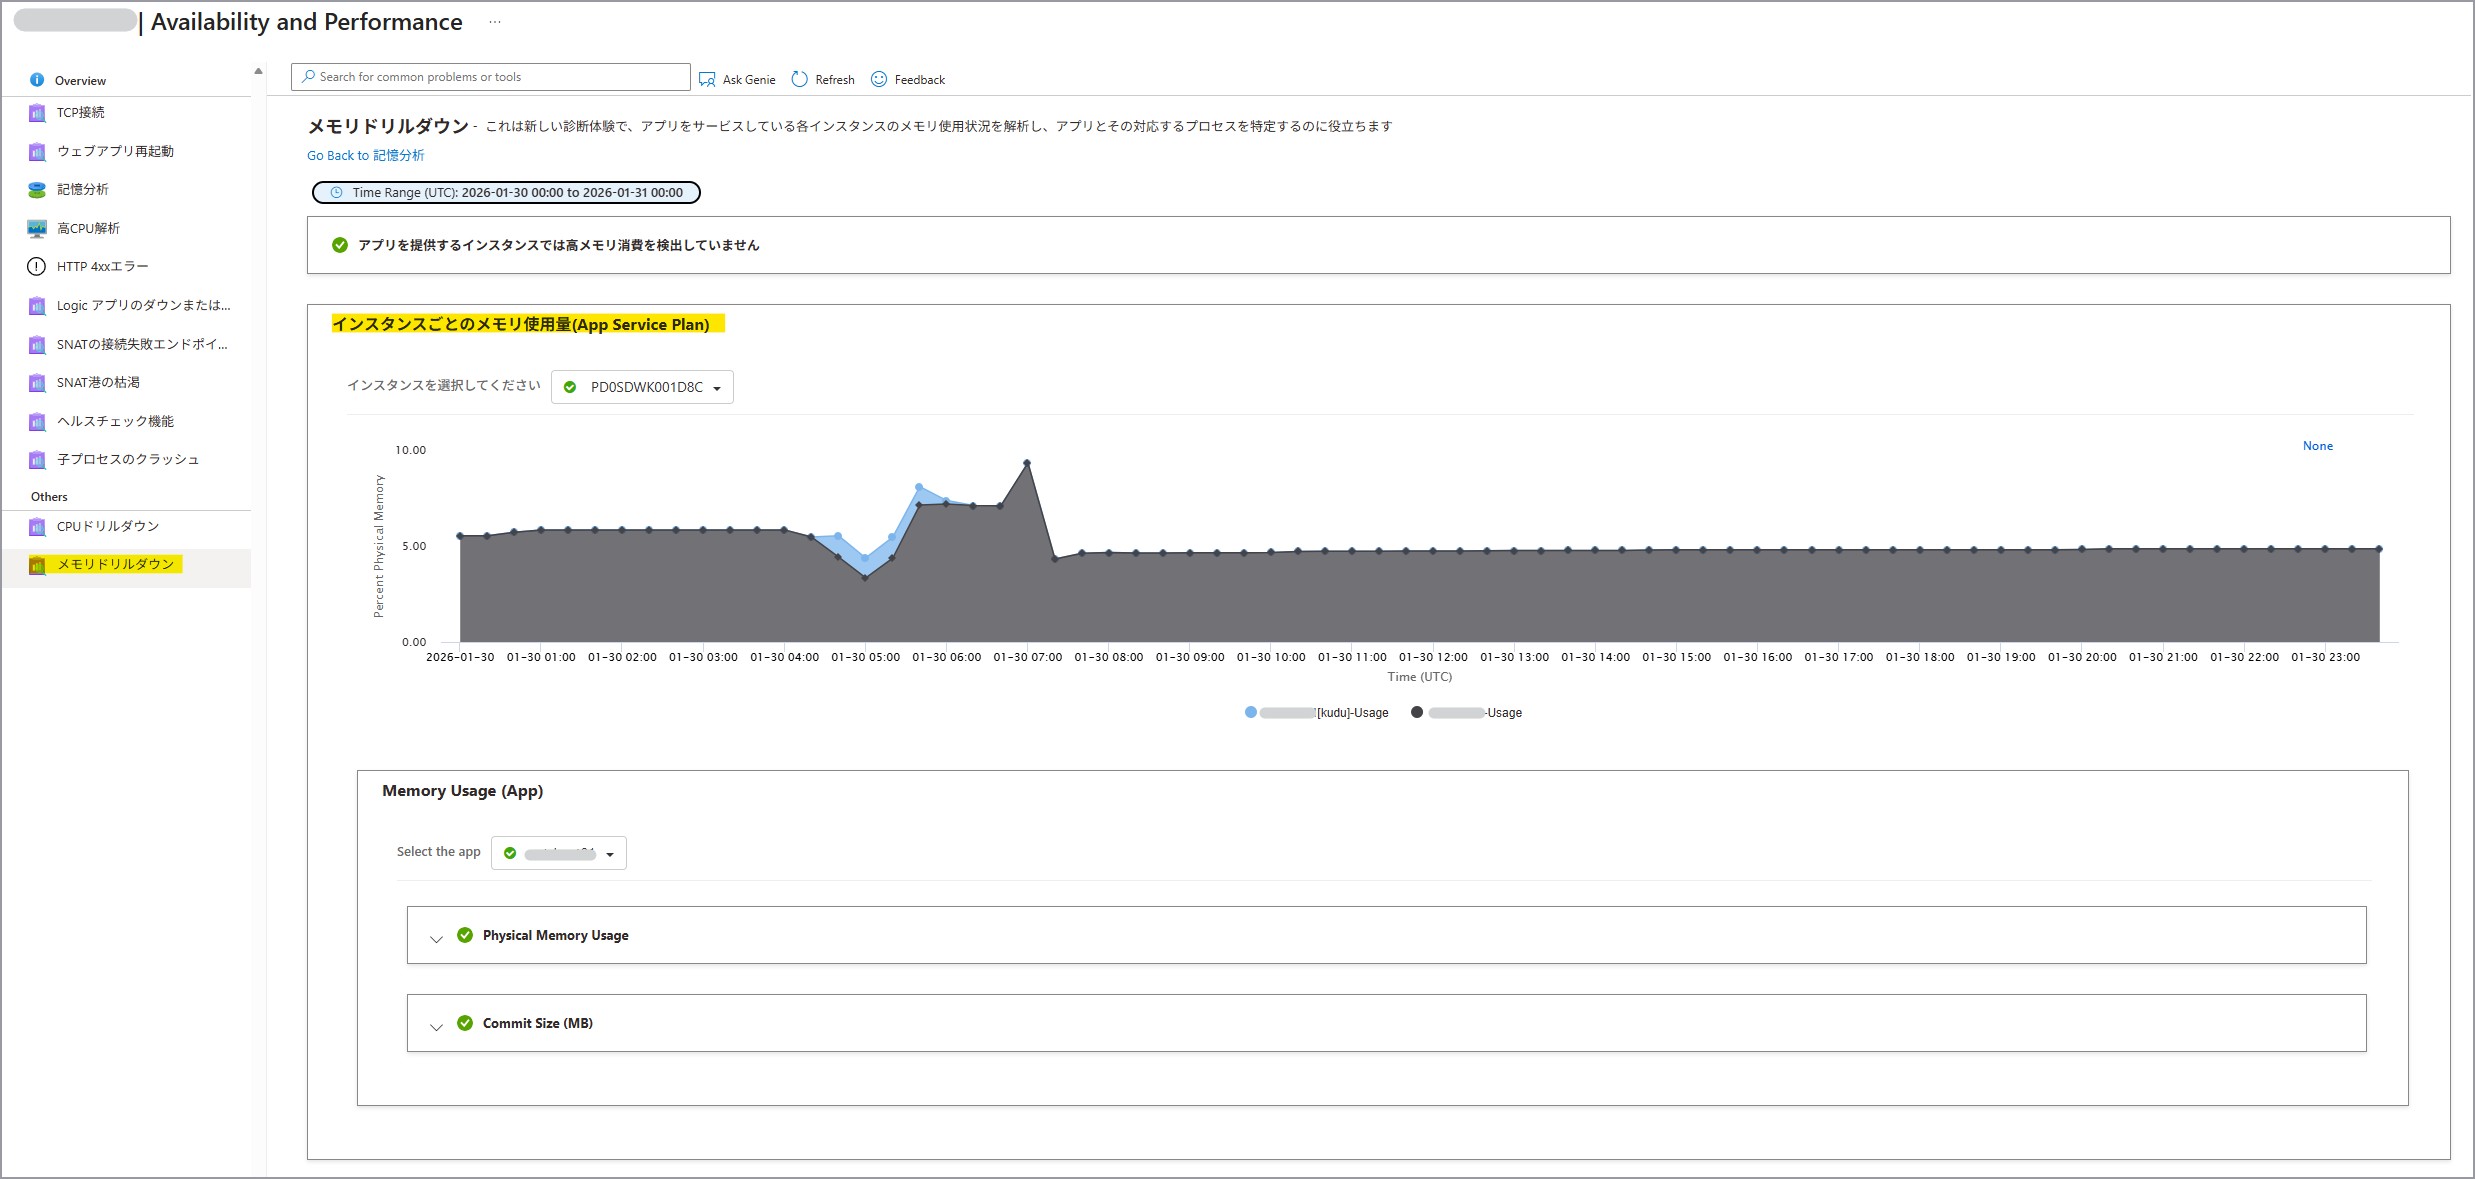The width and height of the screenshot is (2475, 1179).
Task: Click the Feedback smiley icon
Action: (879, 79)
